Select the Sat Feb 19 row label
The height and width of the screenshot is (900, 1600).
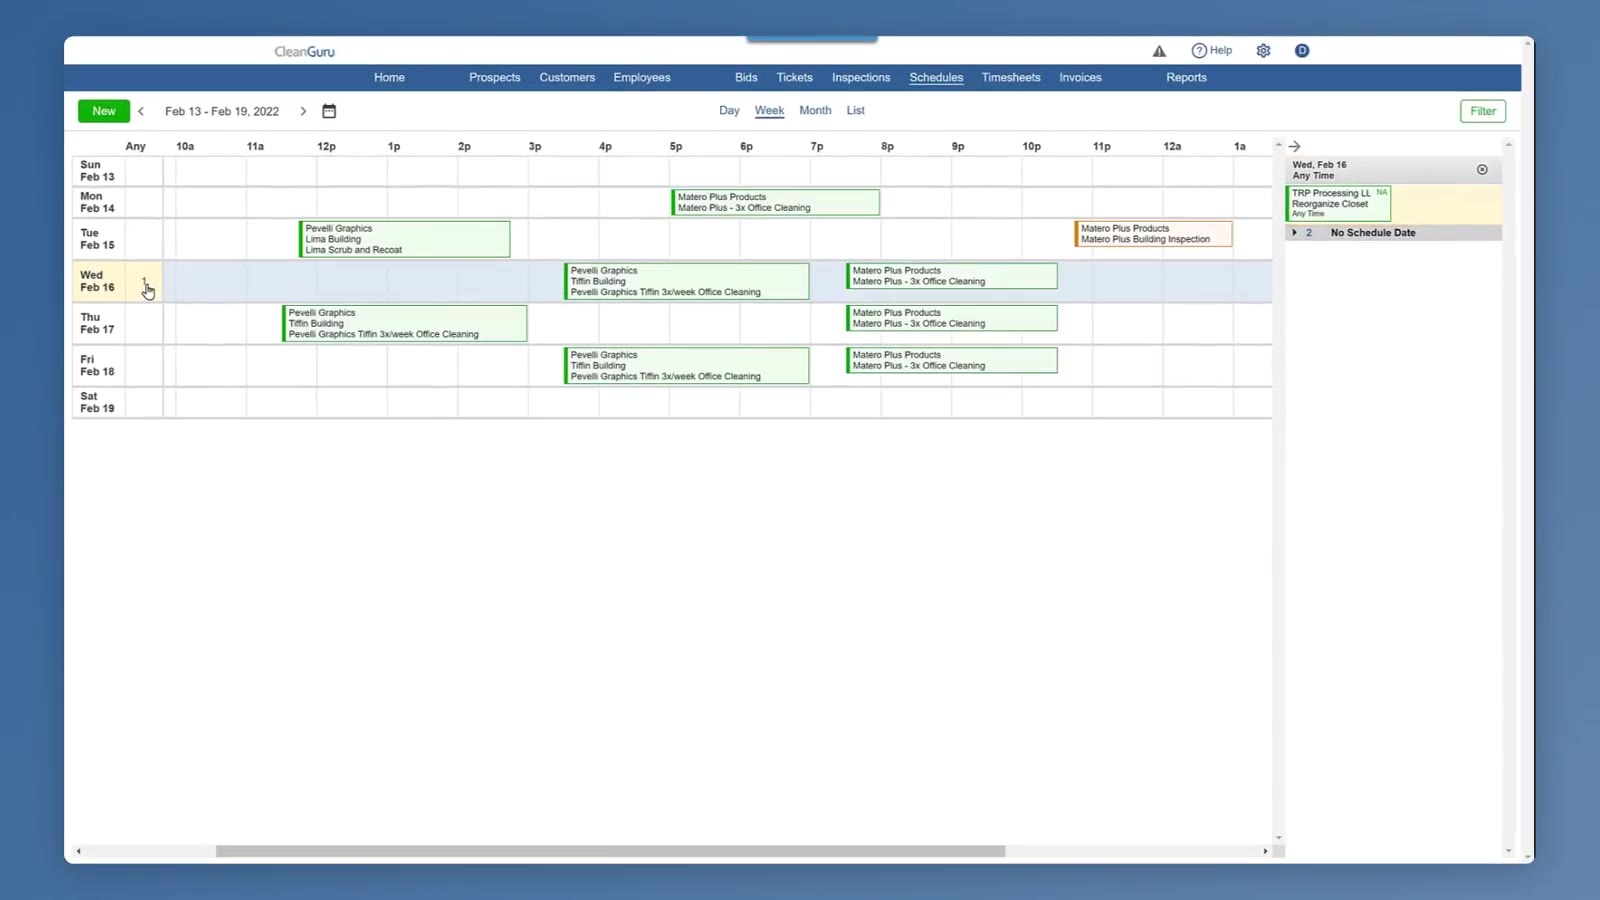[x=97, y=402]
